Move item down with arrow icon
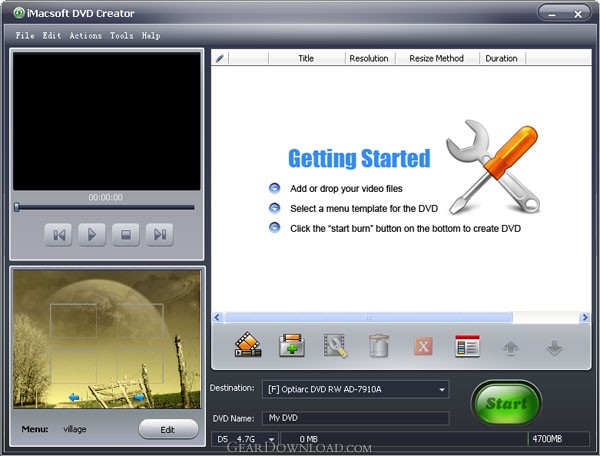 click(x=554, y=348)
